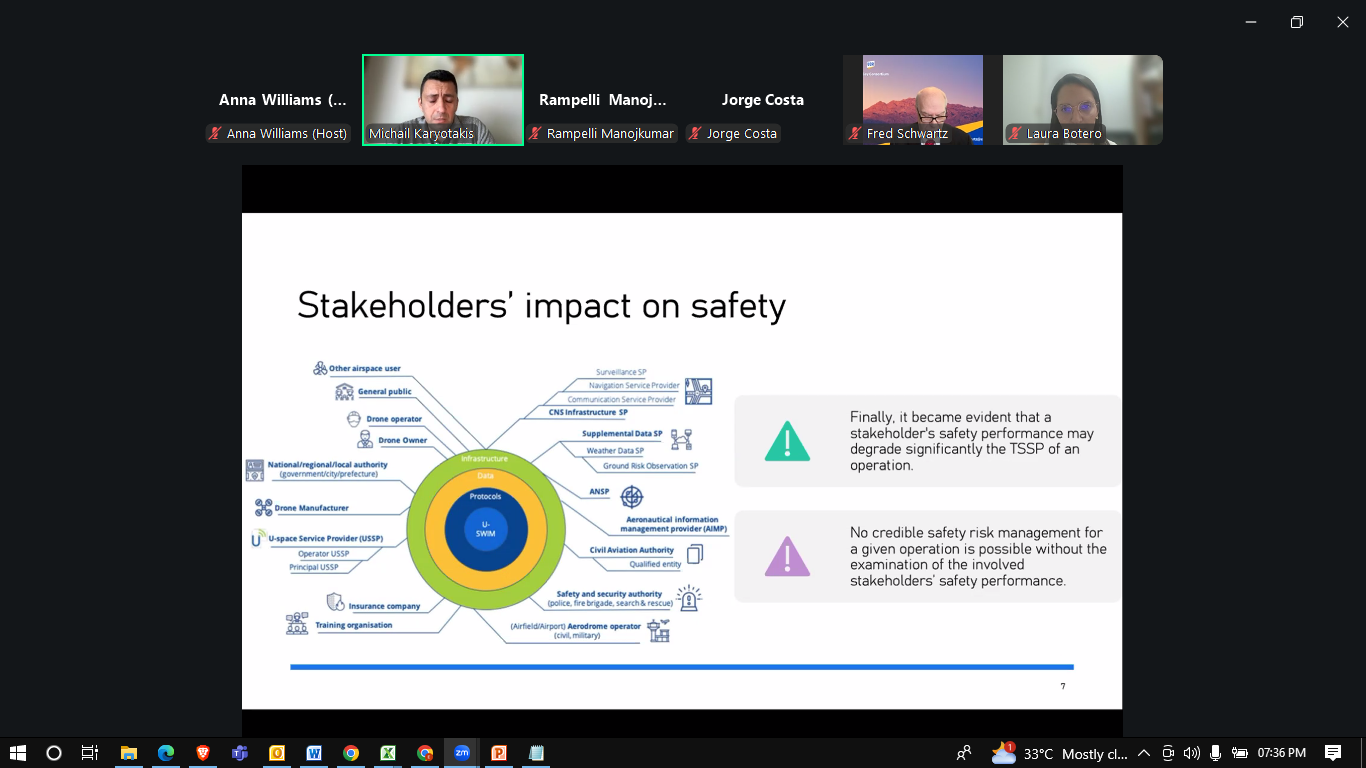Select Laura Botero video tile

pos(1083,100)
